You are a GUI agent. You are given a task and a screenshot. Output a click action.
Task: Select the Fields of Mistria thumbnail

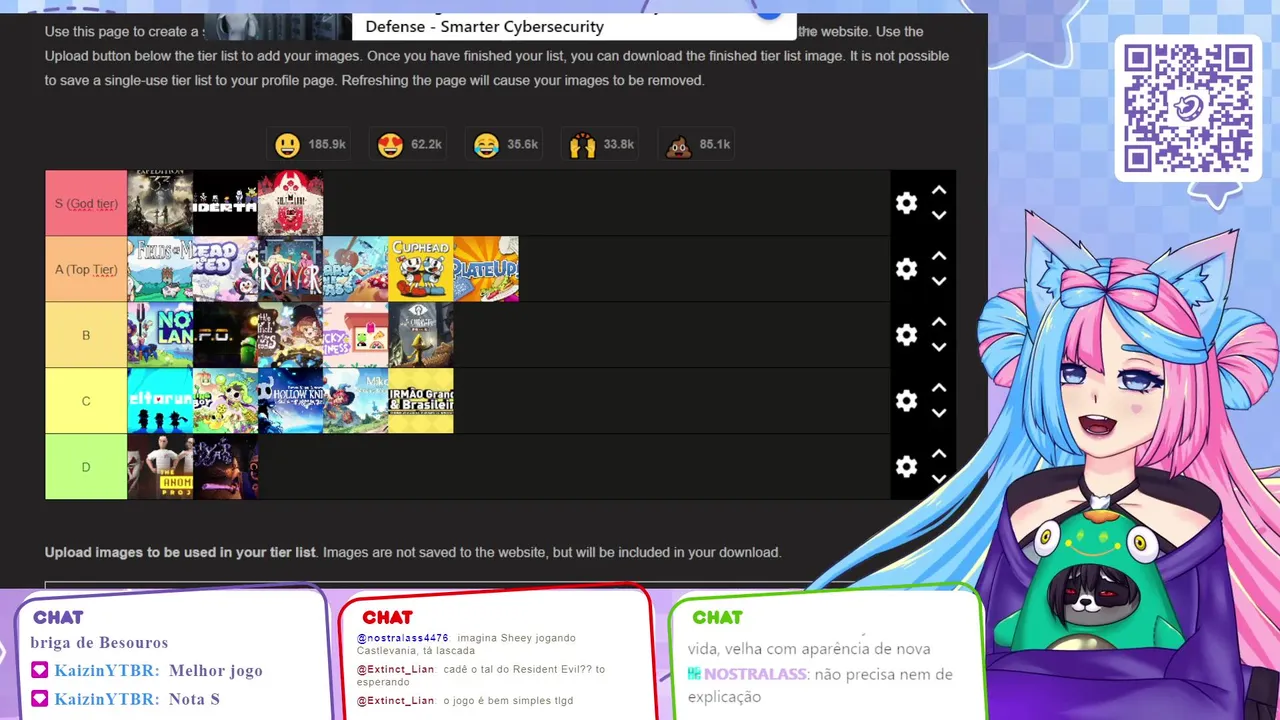[x=160, y=269]
